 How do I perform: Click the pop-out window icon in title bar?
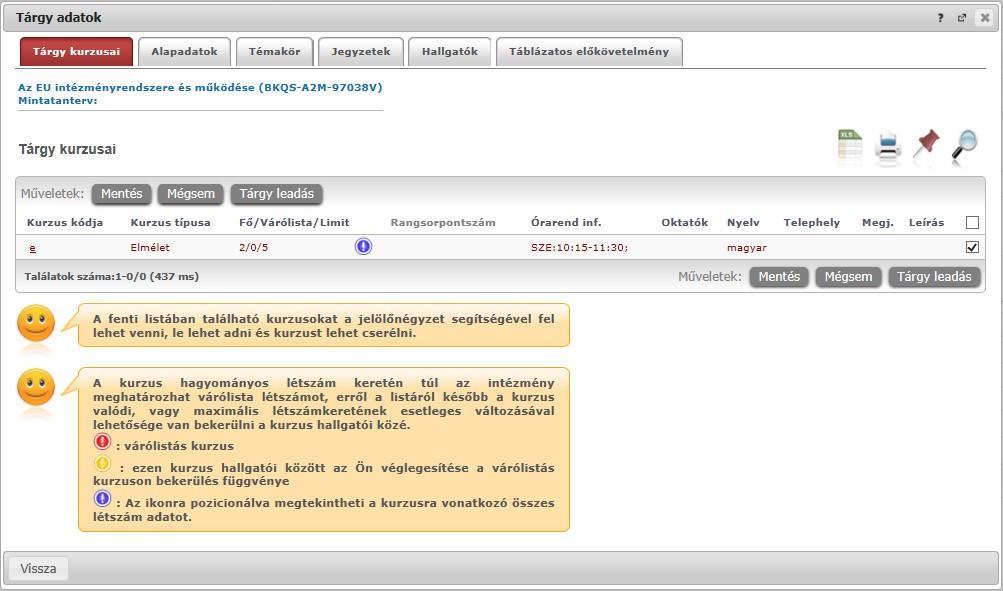[x=961, y=18]
